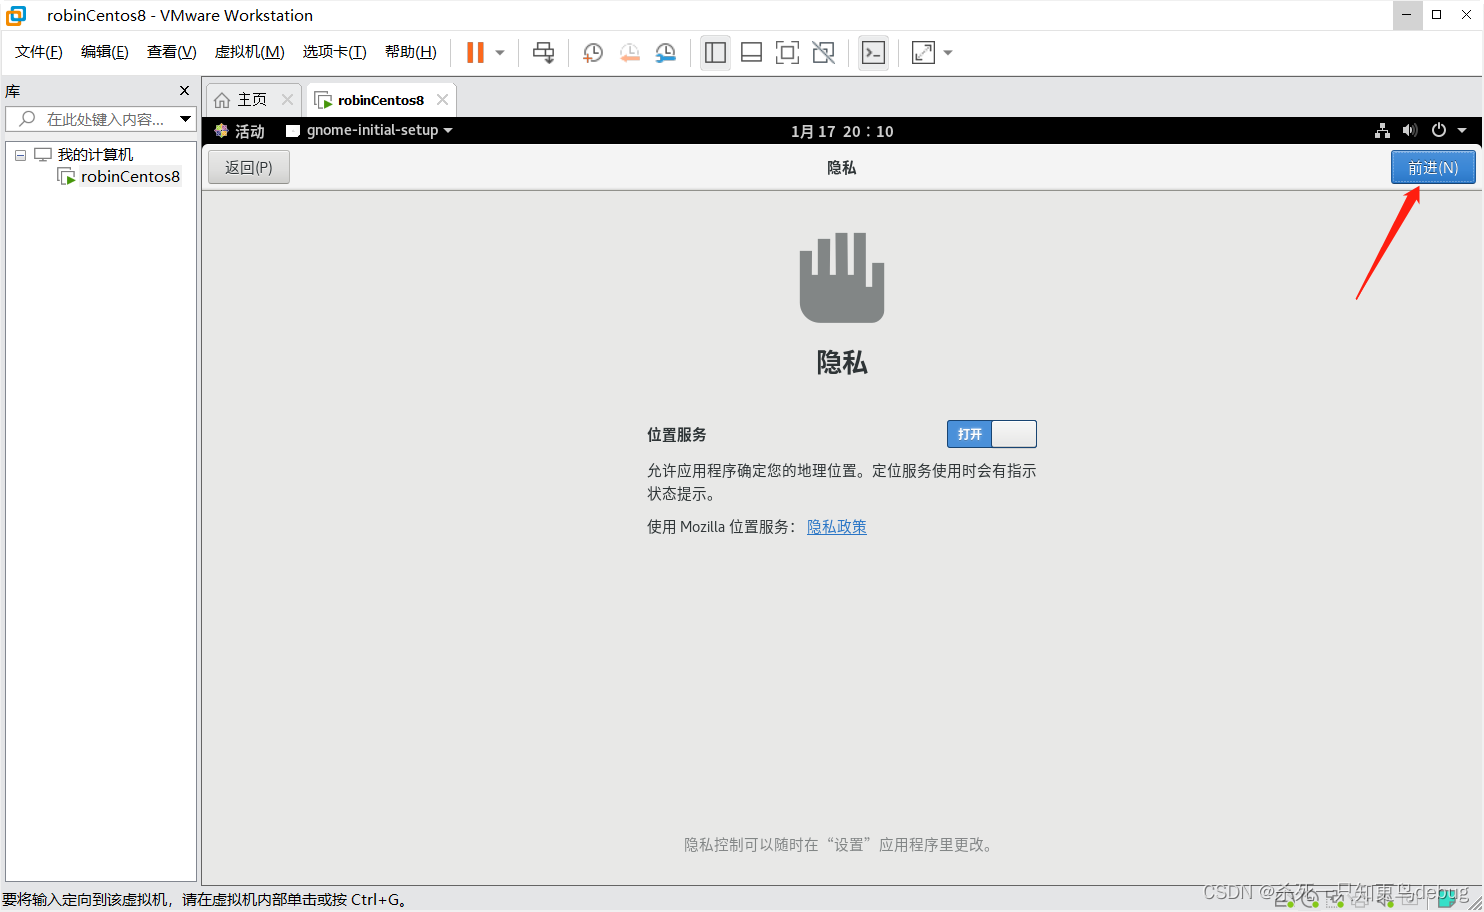Open stretch display dropdown arrow
Image resolution: width=1484 pixels, height=912 pixels.
[x=948, y=53]
